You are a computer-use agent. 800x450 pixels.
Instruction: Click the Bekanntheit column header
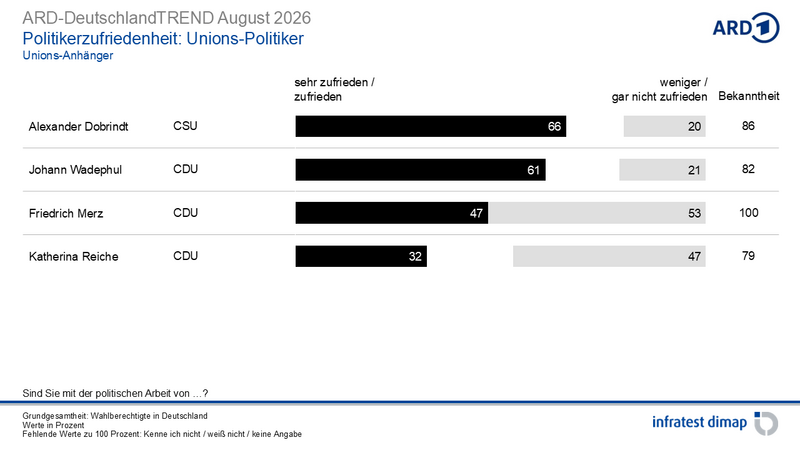(748, 96)
